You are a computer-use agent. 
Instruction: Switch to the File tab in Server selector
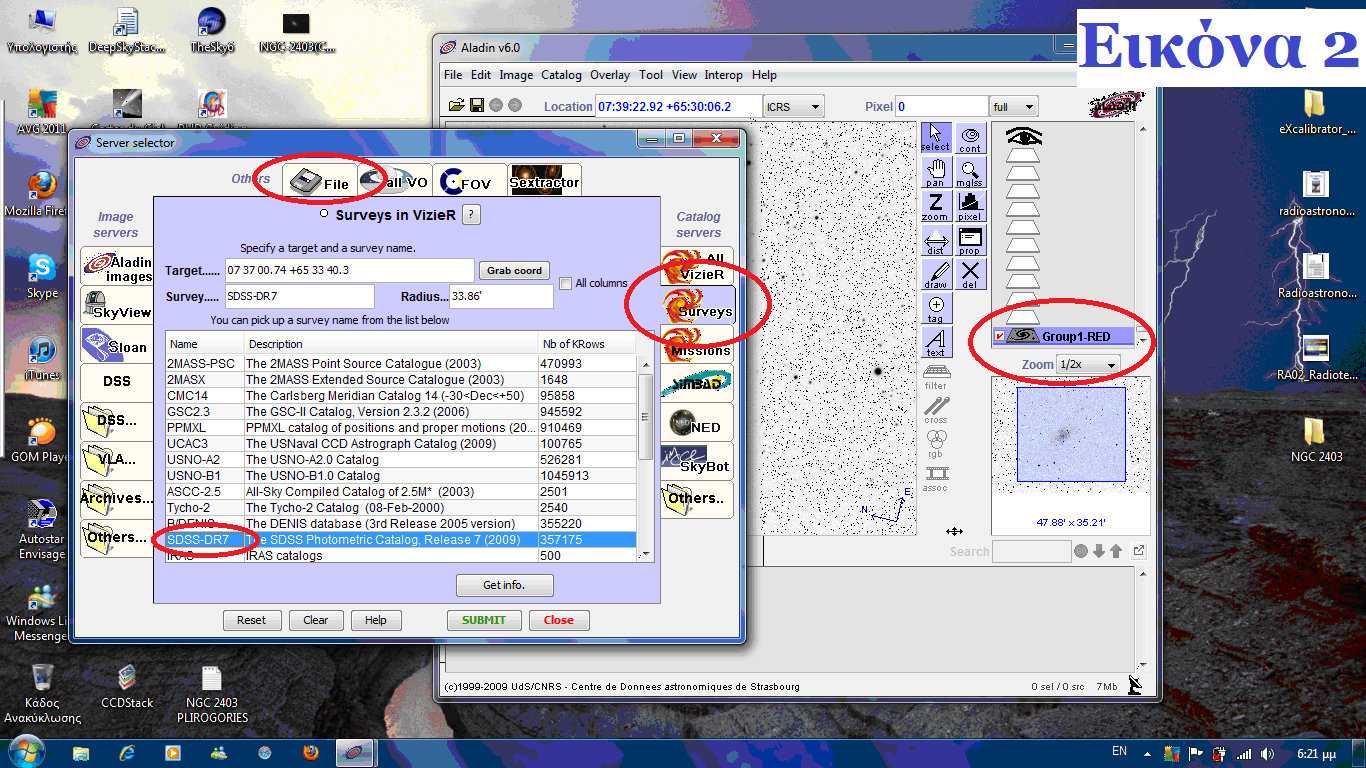319,181
